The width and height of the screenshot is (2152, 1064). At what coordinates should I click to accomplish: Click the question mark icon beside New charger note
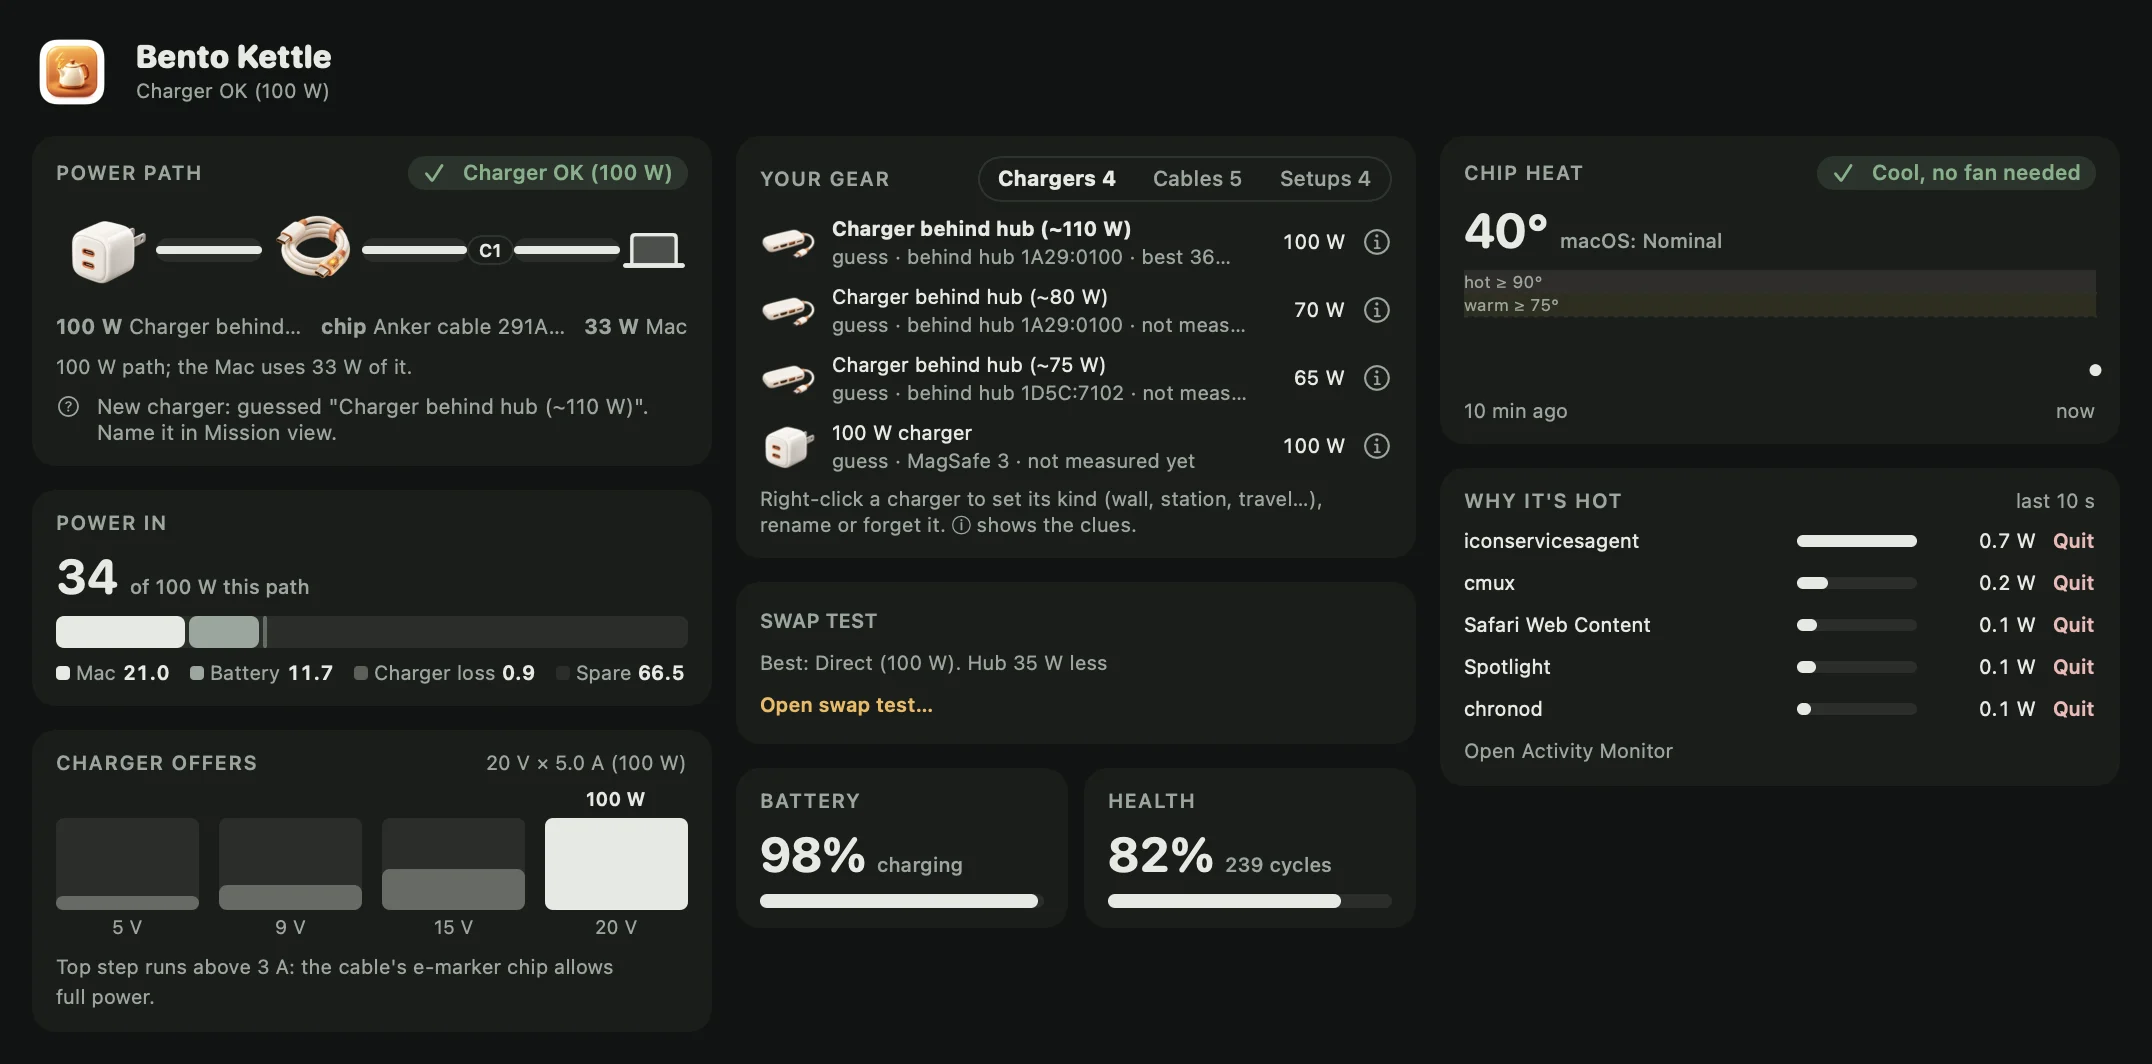68,407
